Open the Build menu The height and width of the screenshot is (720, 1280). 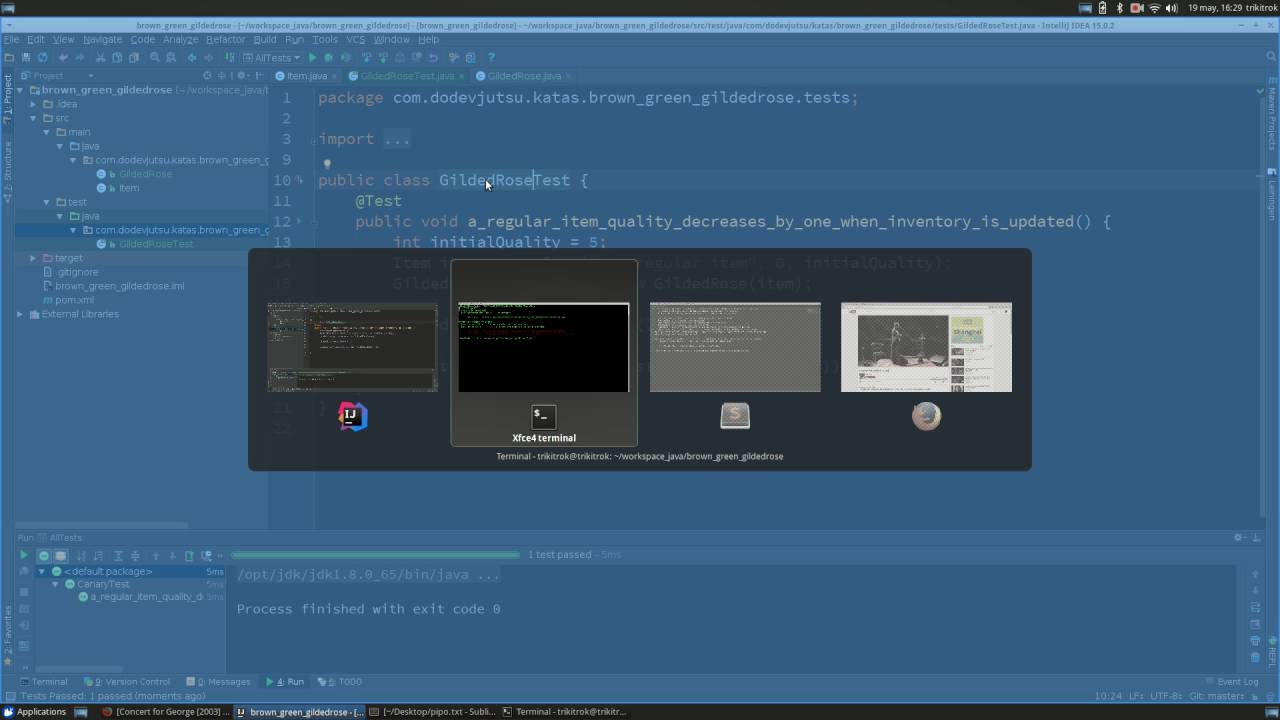pyautogui.click(x=264, y=39)
